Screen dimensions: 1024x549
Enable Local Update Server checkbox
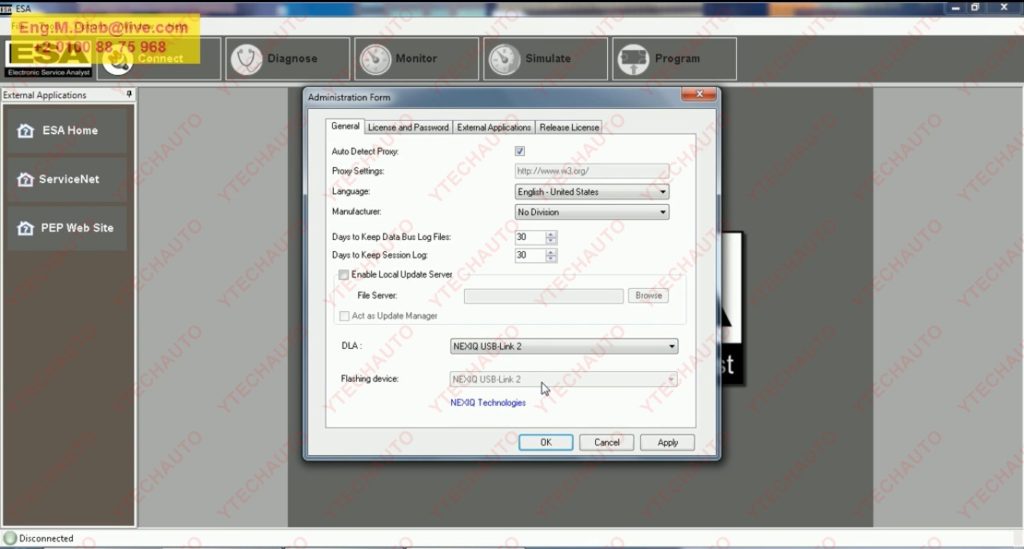coord(344,275)
